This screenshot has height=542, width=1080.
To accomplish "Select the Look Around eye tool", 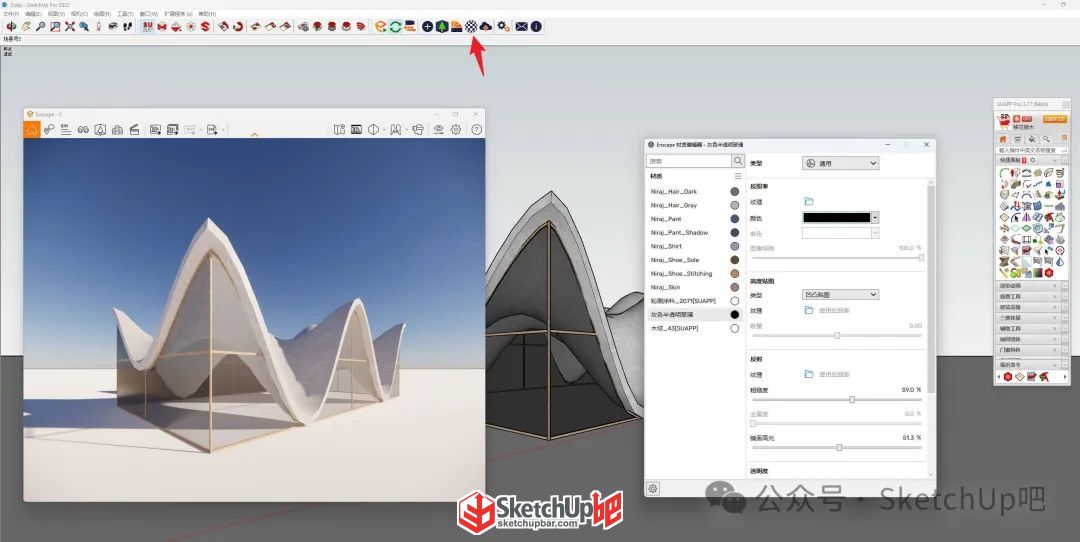I will click(113, 26).
